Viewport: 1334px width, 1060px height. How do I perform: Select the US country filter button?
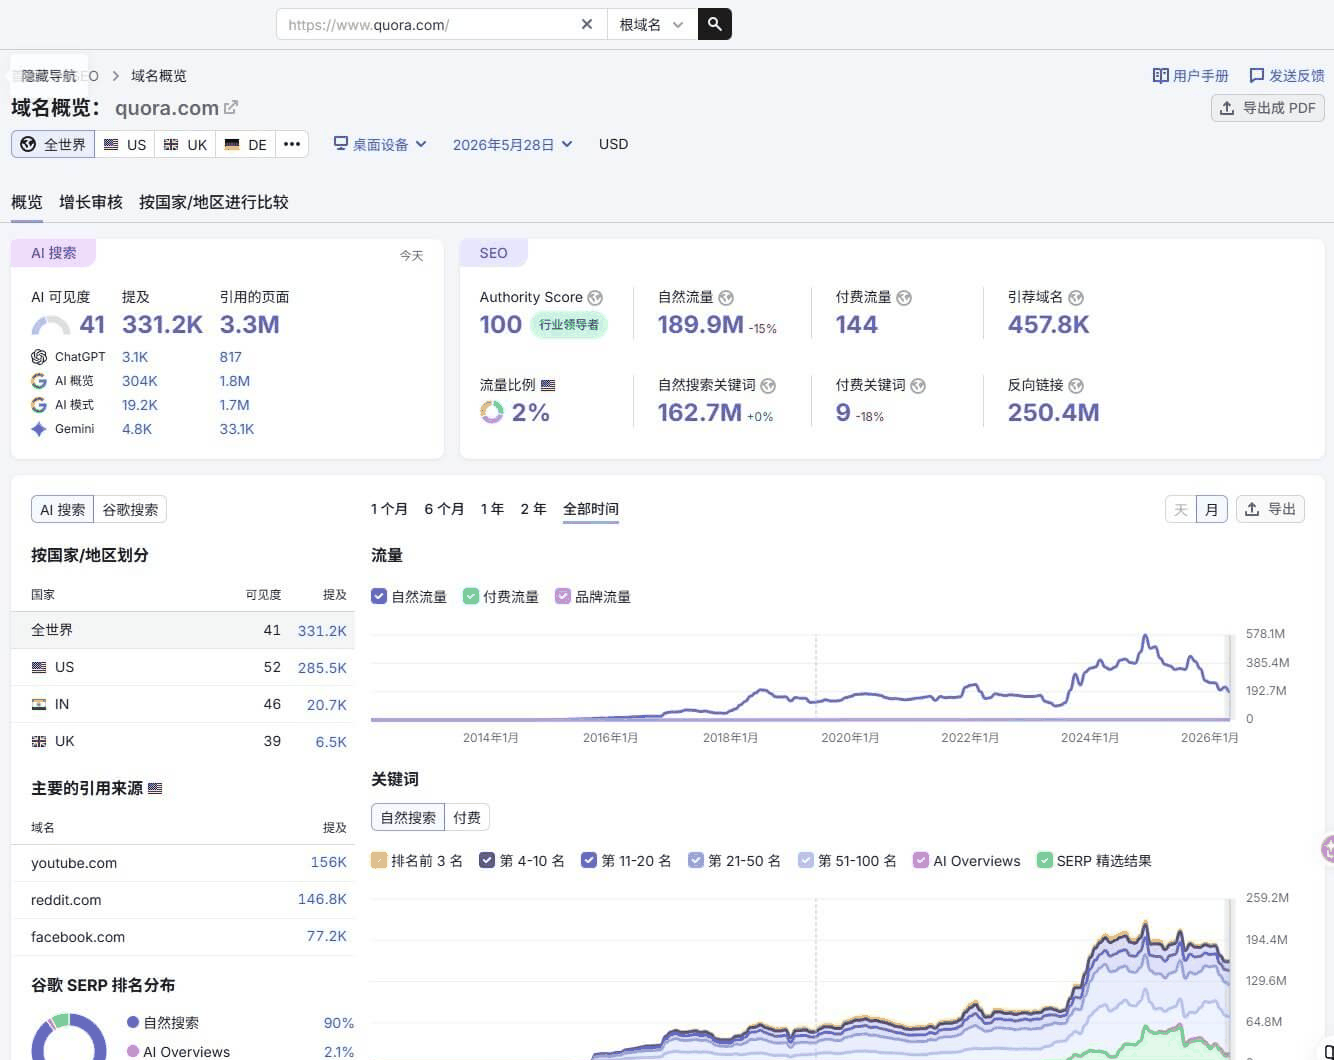125,144
